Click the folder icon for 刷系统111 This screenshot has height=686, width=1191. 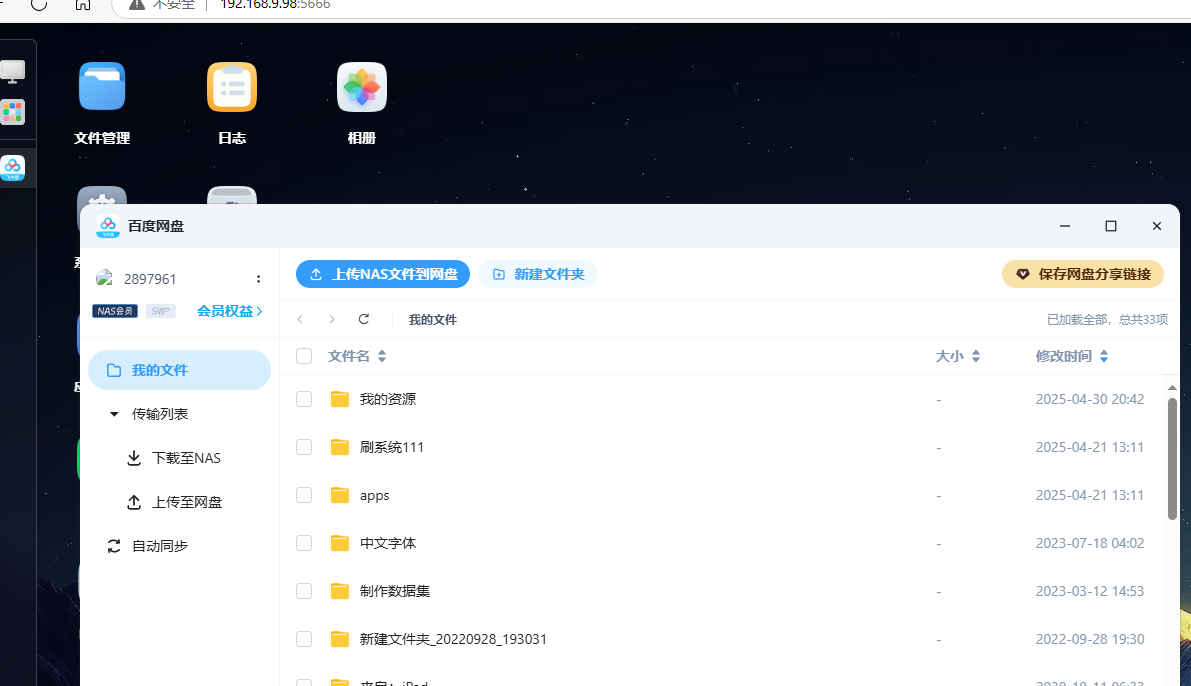tap(340, 447)
